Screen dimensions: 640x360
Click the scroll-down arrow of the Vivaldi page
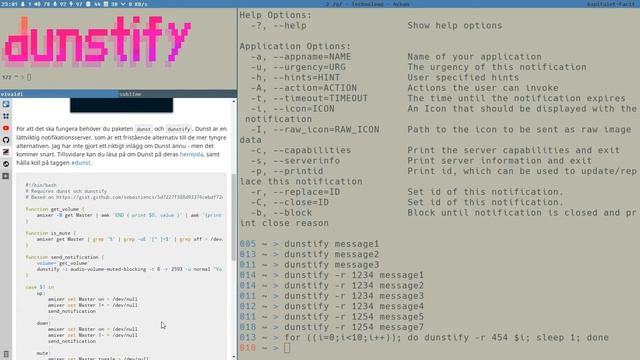tap(233, 357)
